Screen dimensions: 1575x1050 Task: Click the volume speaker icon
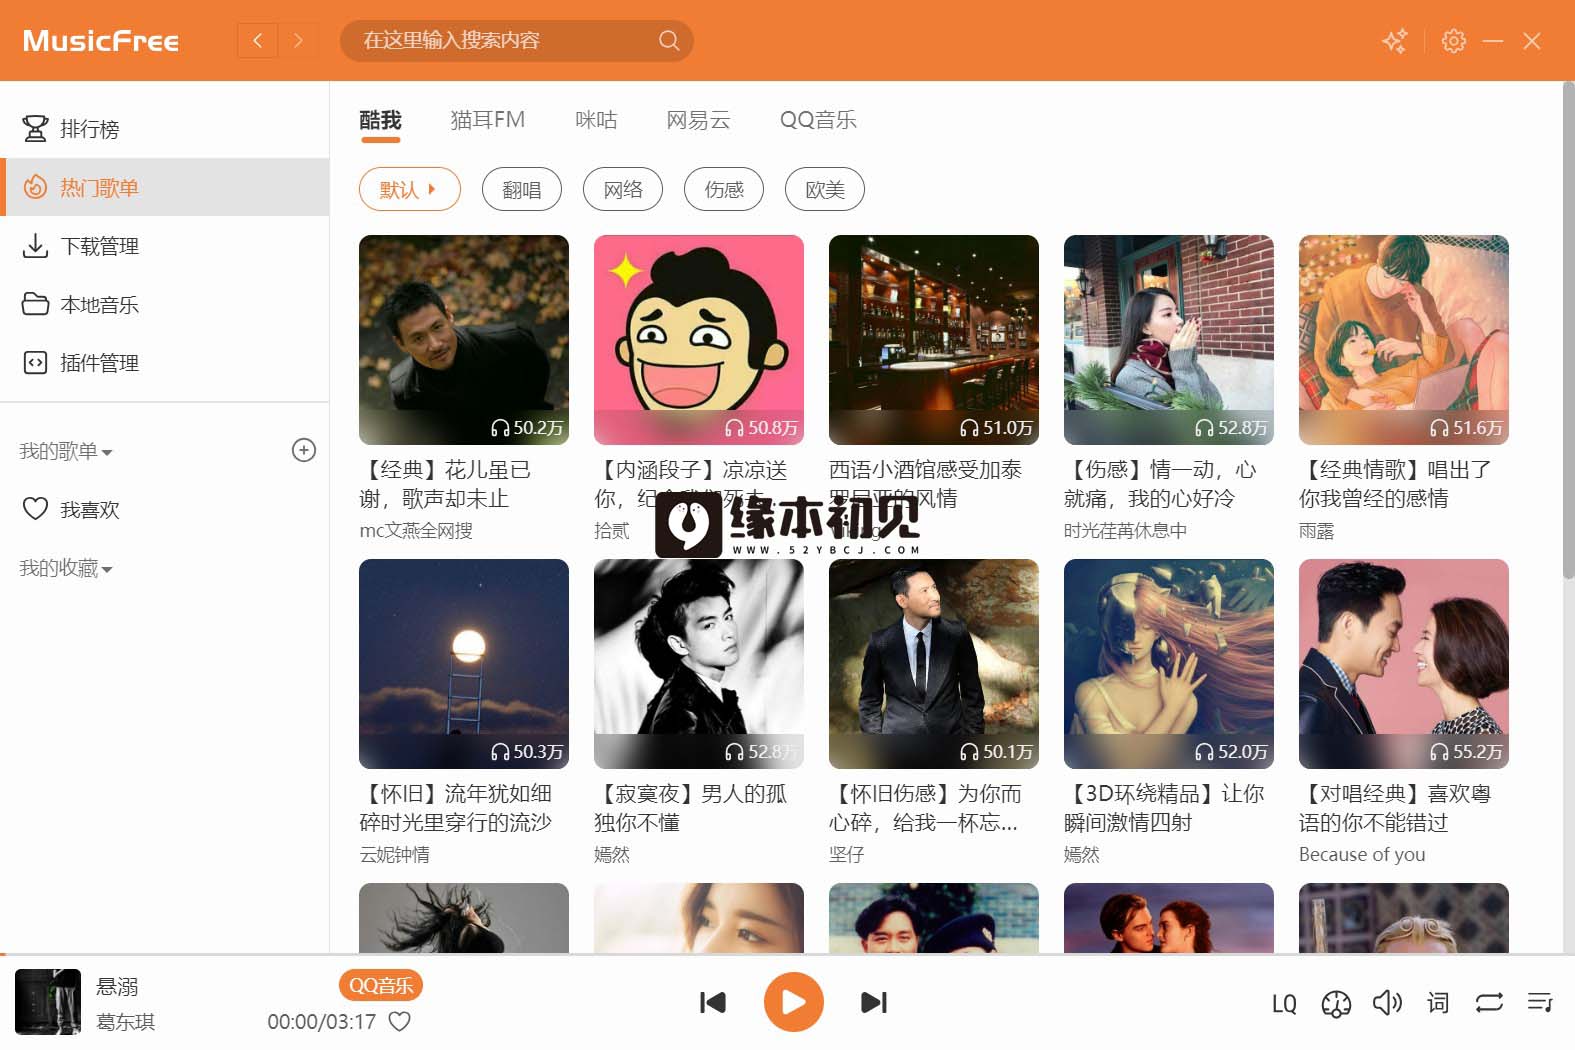pos(1387,1002)
